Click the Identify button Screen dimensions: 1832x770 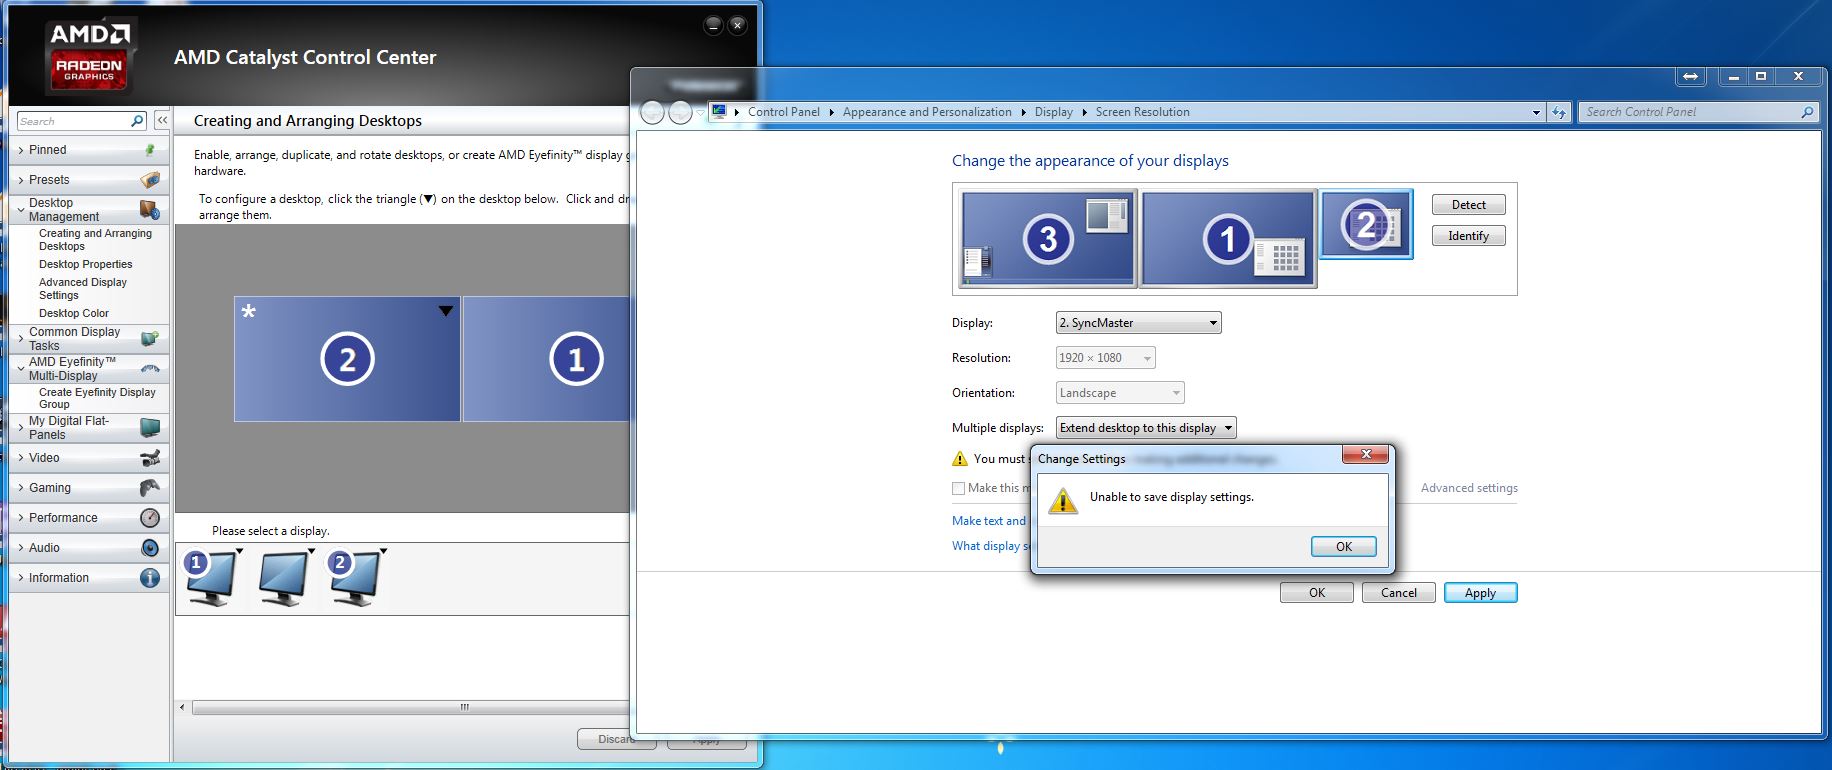[x=1468, y=236]
